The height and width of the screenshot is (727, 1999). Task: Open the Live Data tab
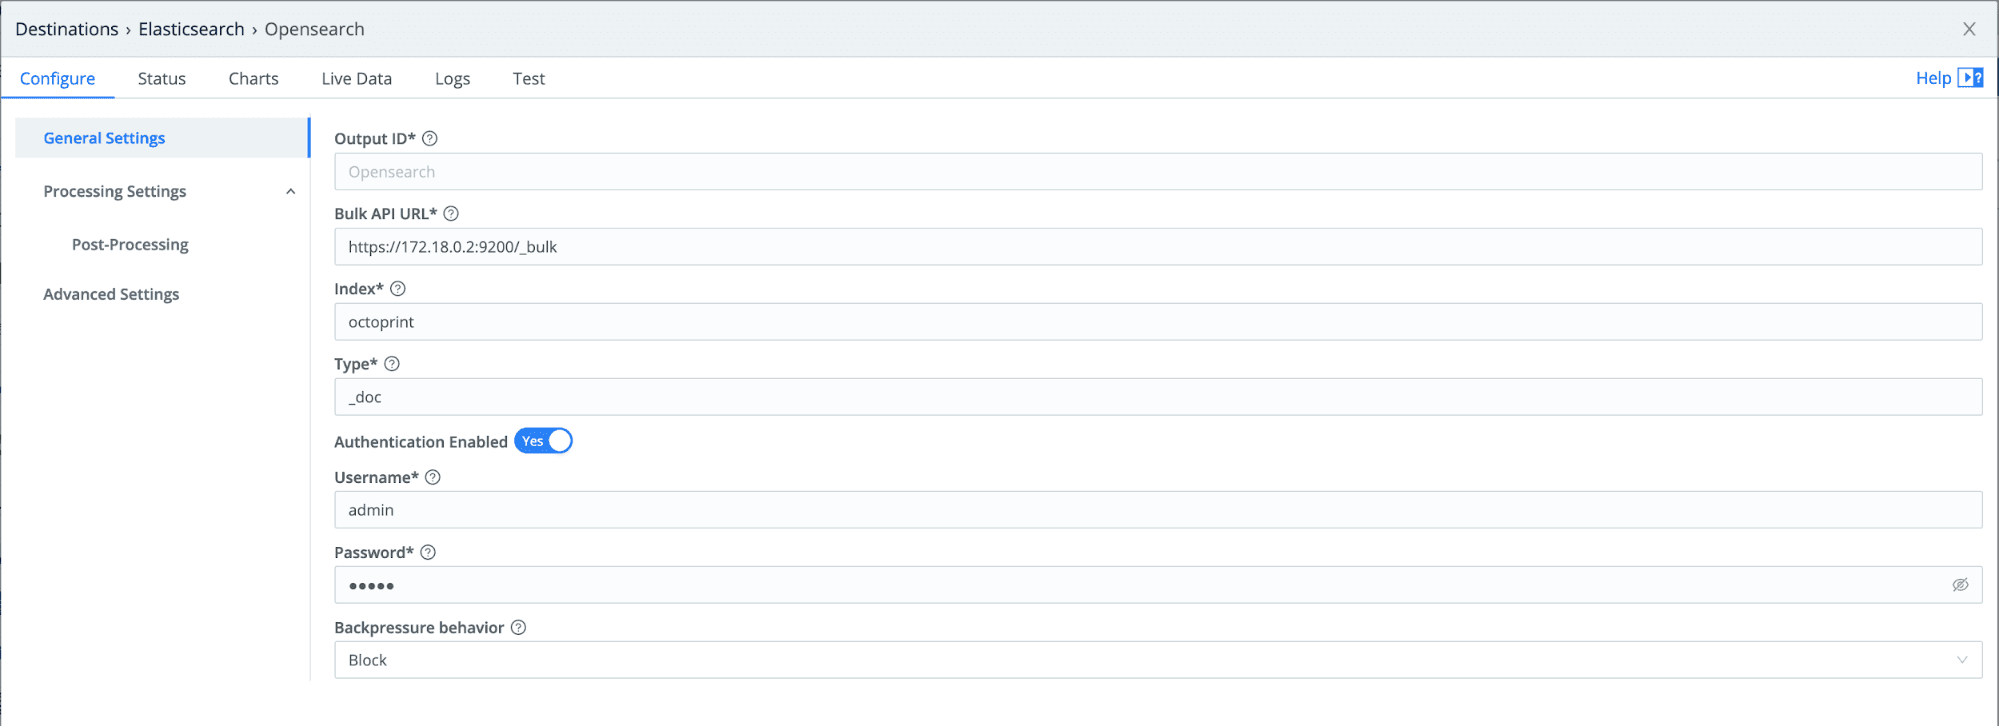point(356,79)
